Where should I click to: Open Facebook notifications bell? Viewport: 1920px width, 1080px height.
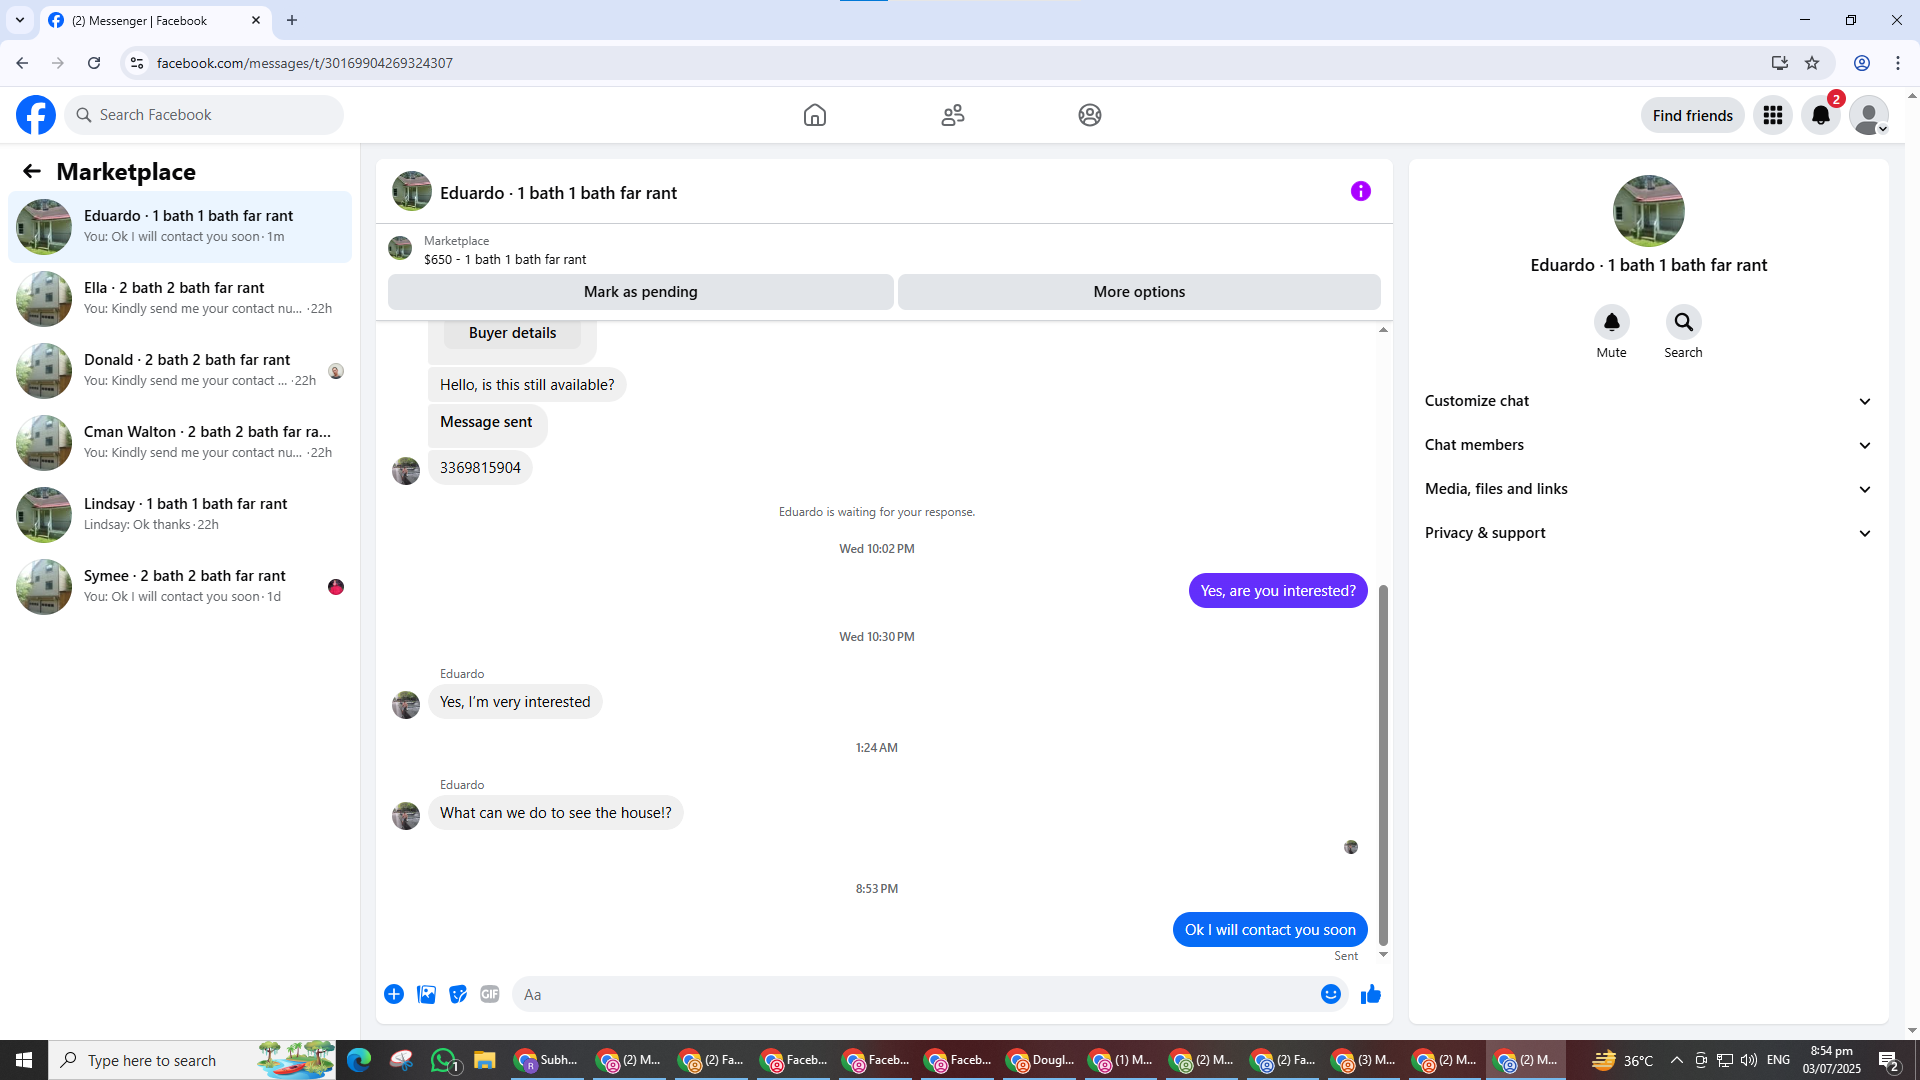pyautogui.click(x=1820, y=115)
